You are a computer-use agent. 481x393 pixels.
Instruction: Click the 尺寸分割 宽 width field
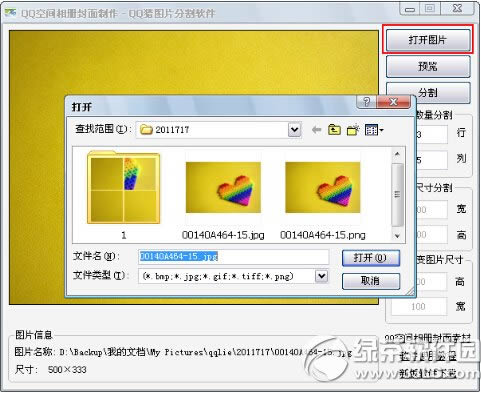tap(431, 210)
